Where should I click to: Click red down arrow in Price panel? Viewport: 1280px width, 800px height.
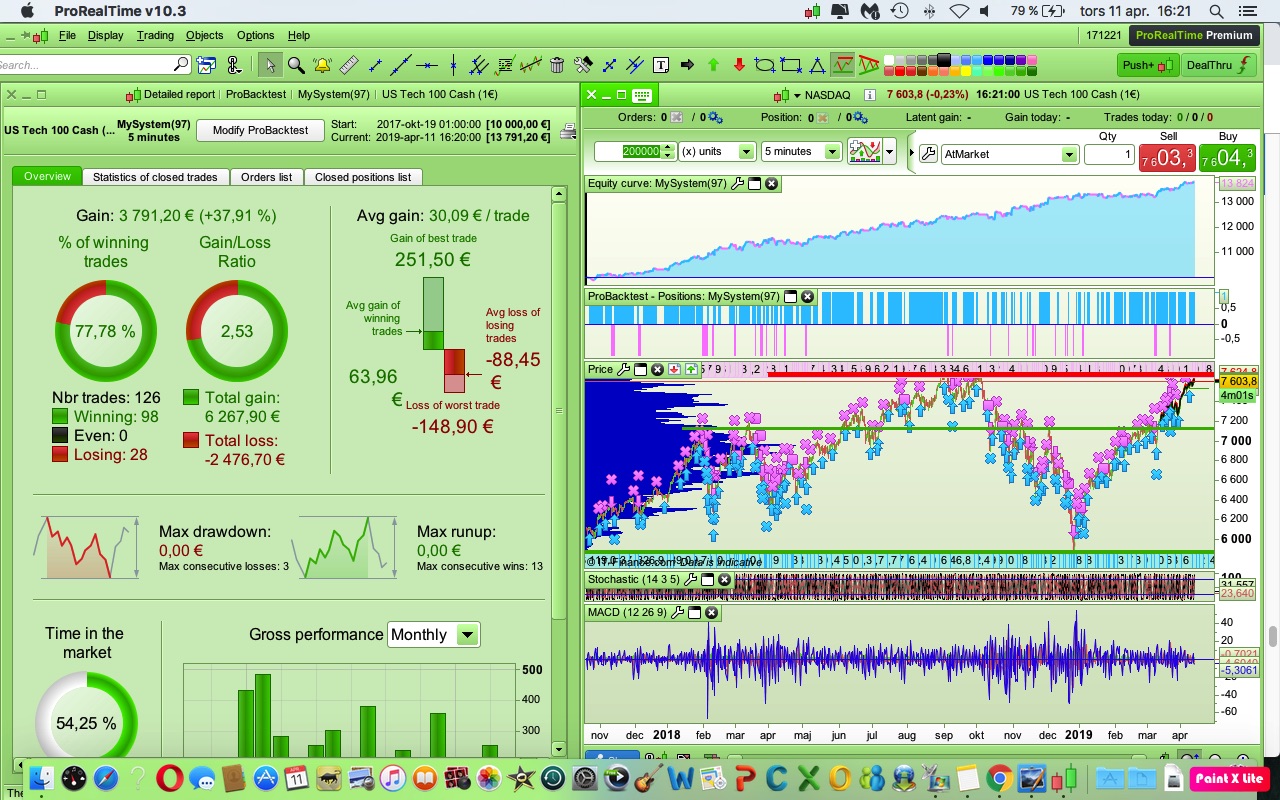click(x=675, y=369)
